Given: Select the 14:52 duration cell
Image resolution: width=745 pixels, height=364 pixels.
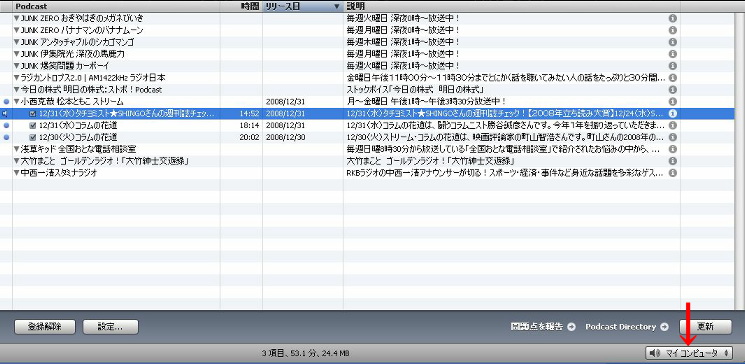Looking at the screenshot, I should [x=248, y=114].
